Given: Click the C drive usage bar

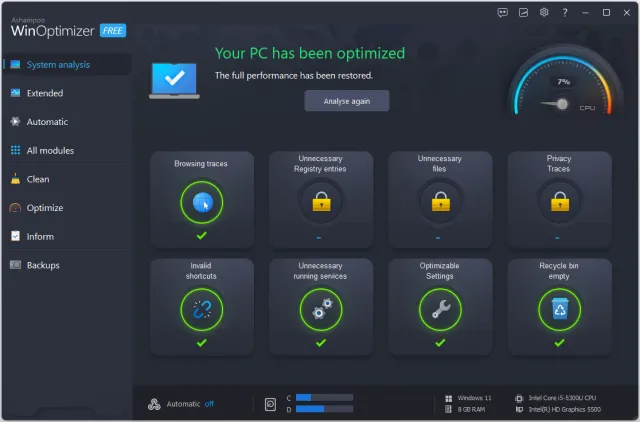Looking at the screenshot, I should tap(324, 398).
